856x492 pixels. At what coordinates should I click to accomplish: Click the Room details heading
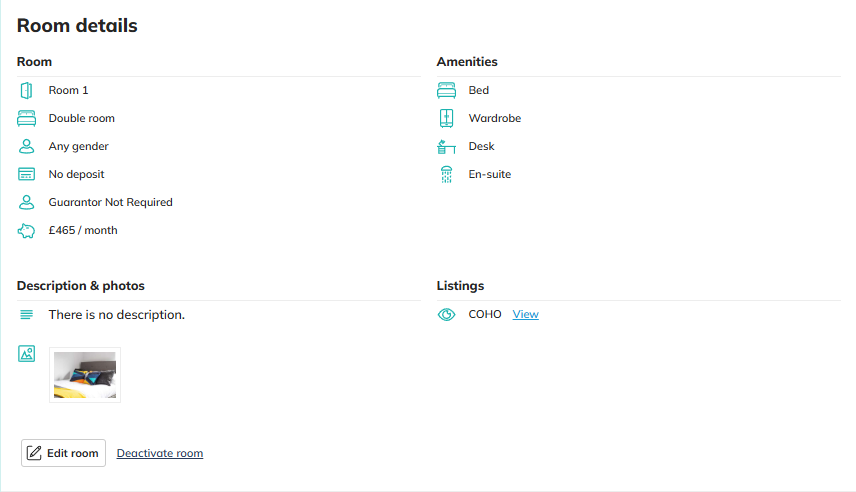77,26
